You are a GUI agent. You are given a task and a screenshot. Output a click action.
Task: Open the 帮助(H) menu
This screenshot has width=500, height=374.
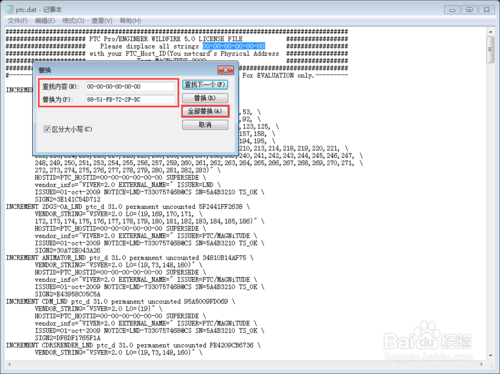[x=130, y=21]
